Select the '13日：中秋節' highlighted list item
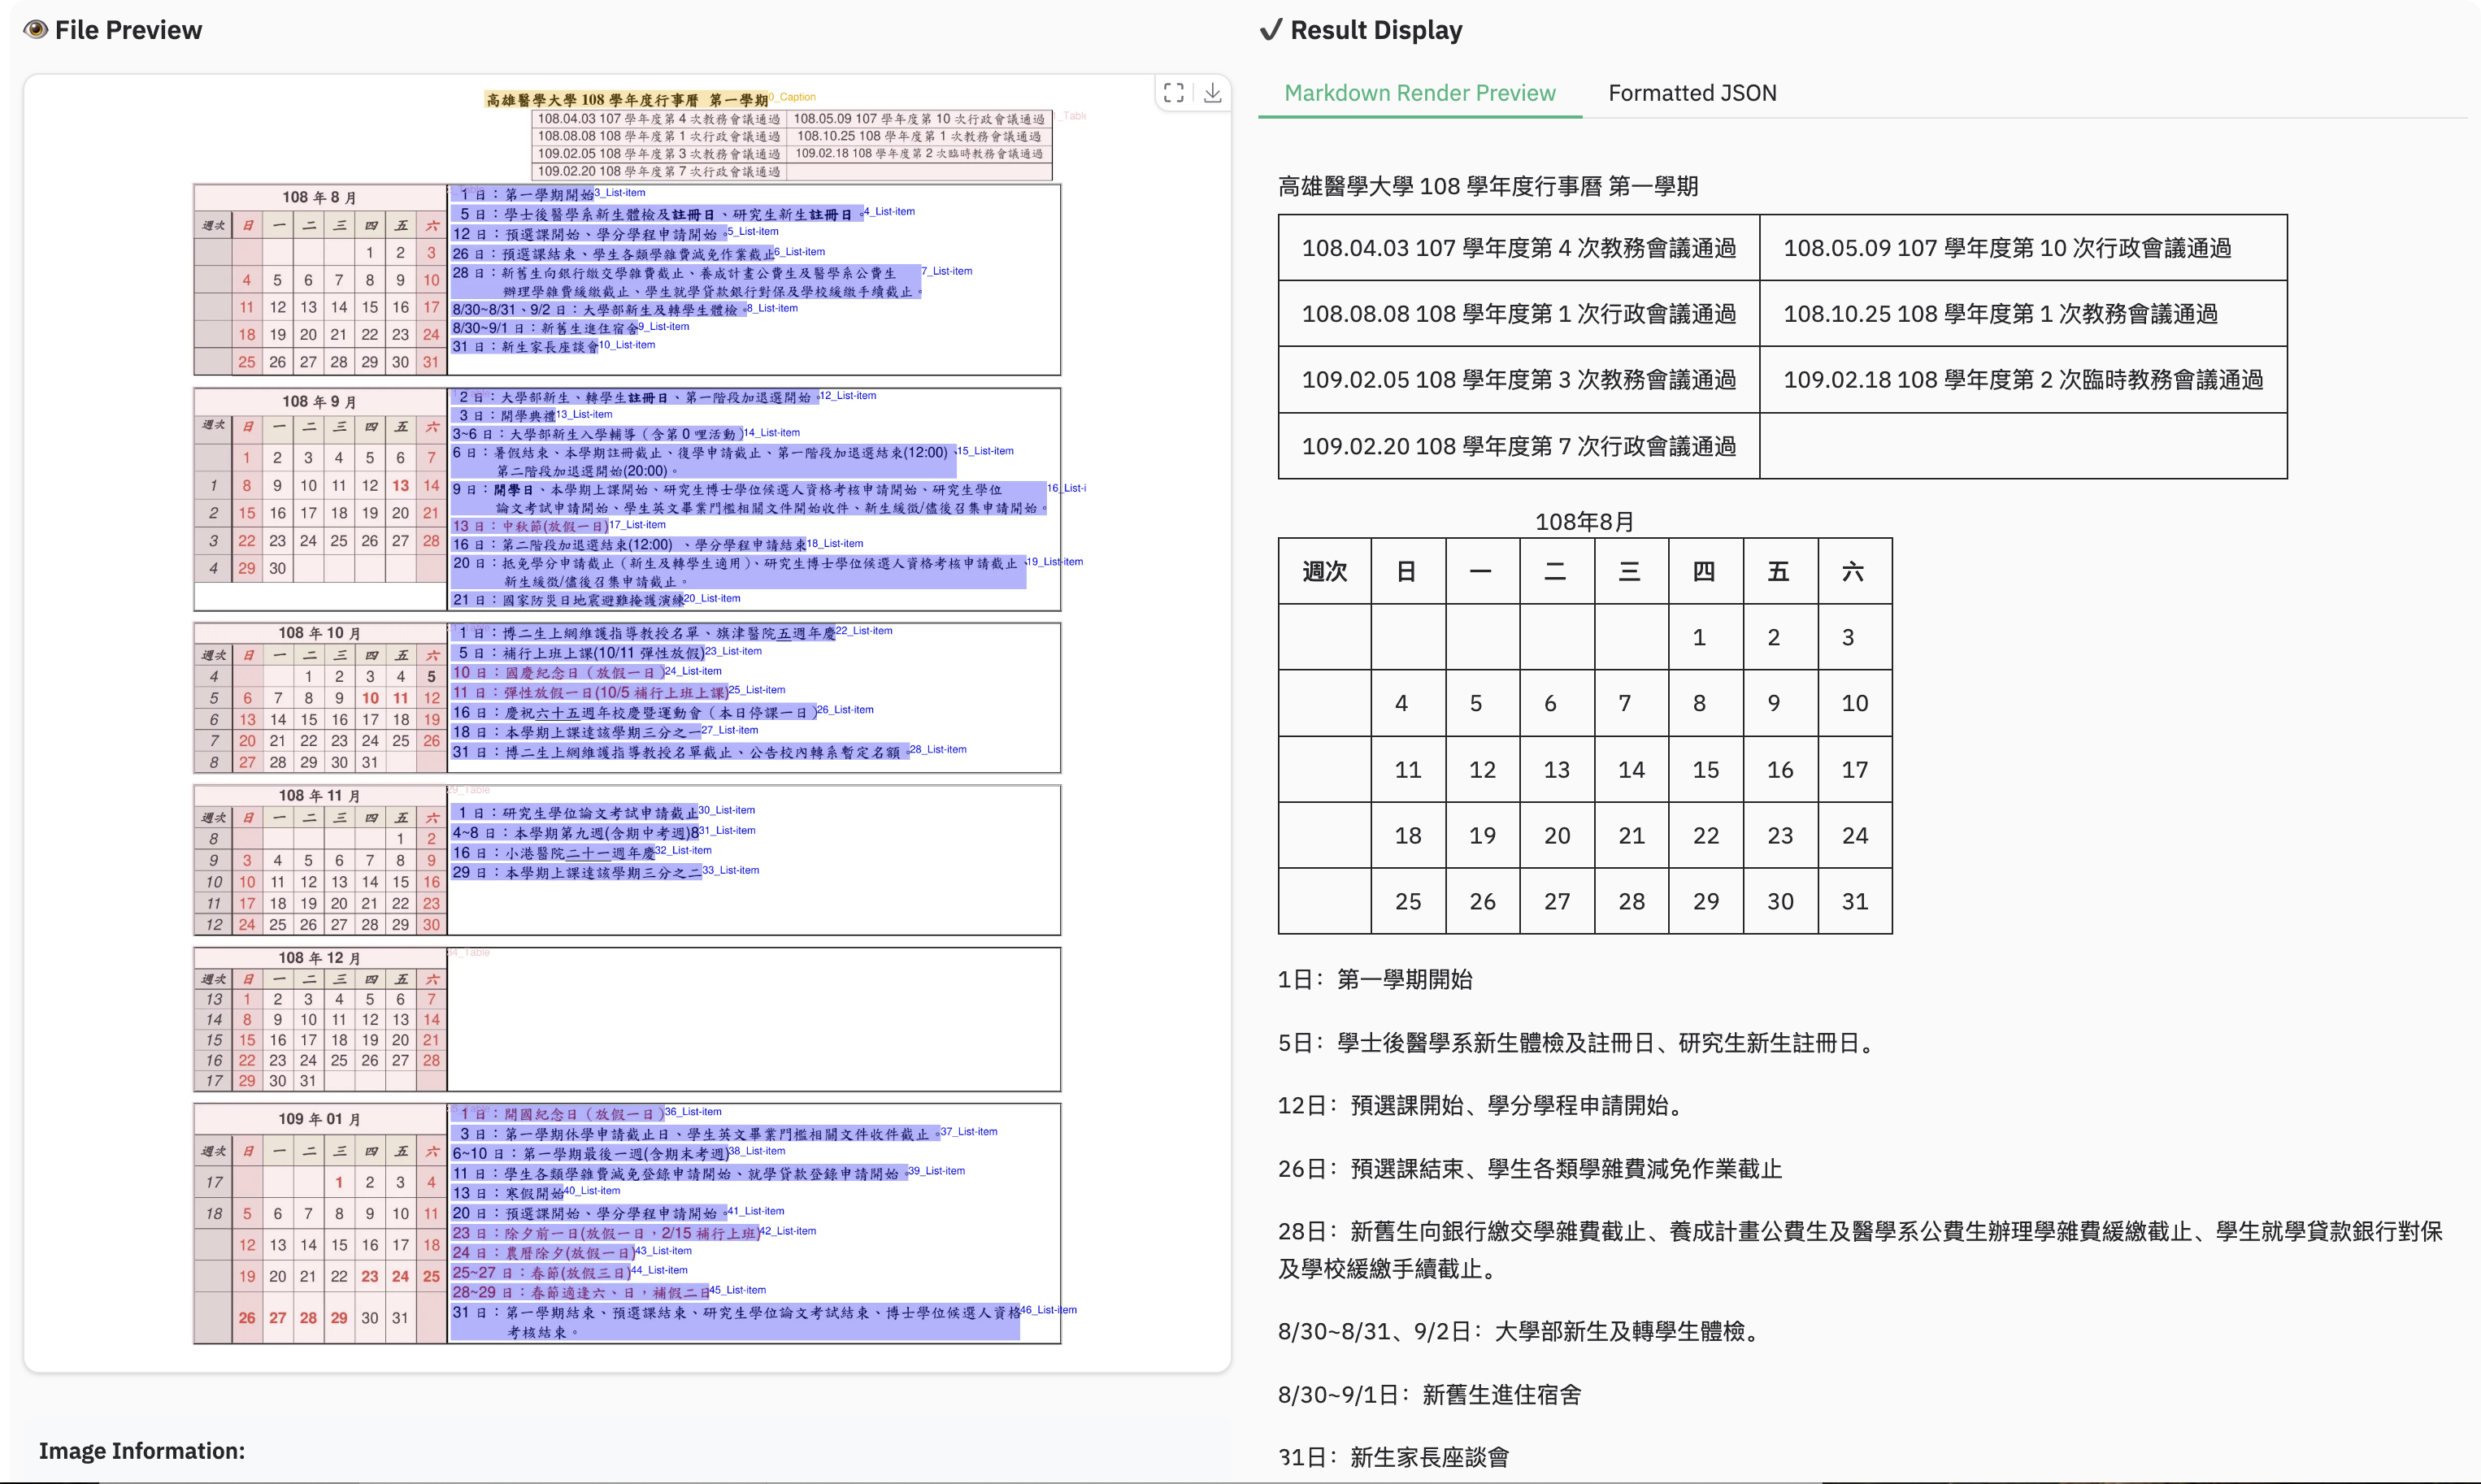Image resolution: width=2481 pixels, height=1484 pixels. 529,526
